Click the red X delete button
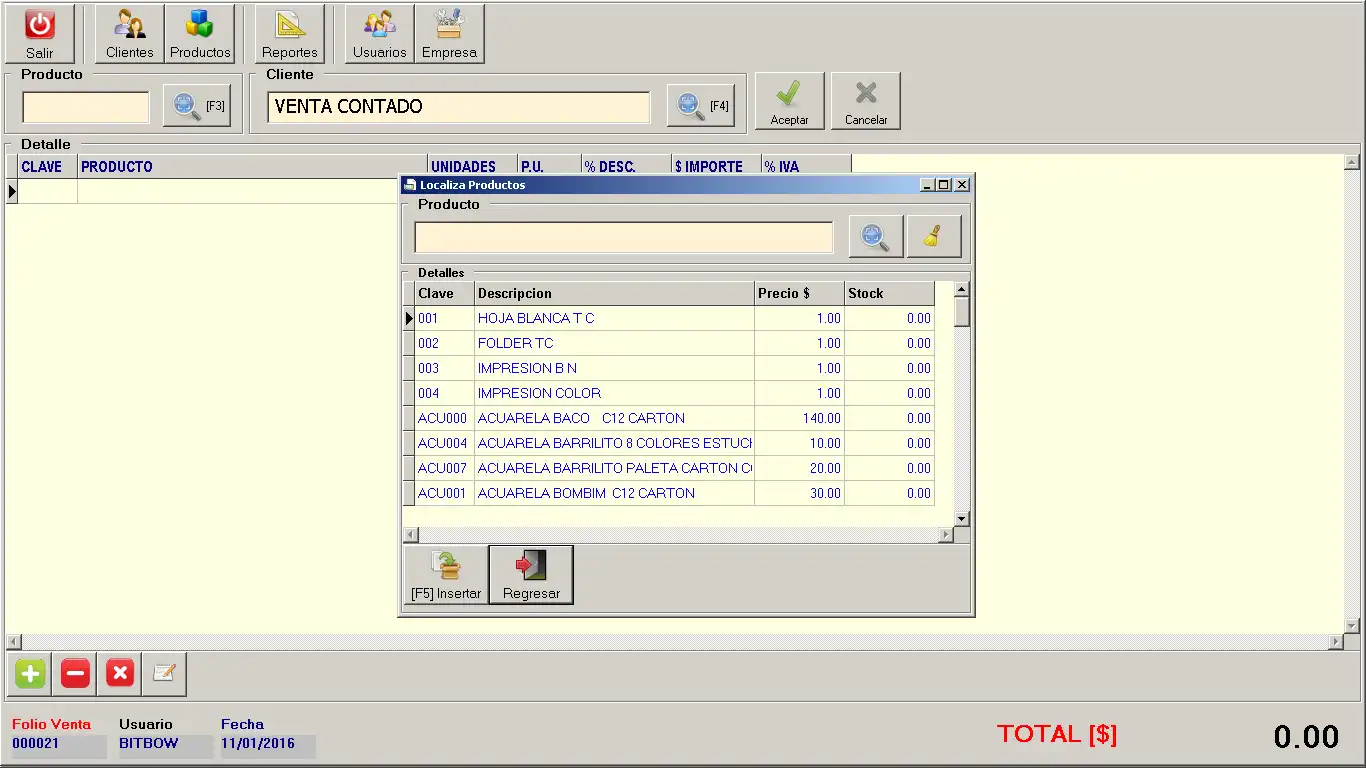The height and width of the screenshot is (768, 1366). [x=120, y=674]
